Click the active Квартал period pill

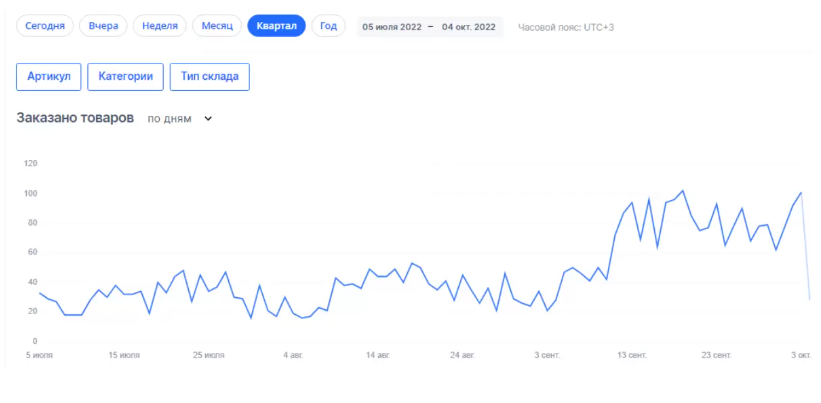click(x=276, y=26)
